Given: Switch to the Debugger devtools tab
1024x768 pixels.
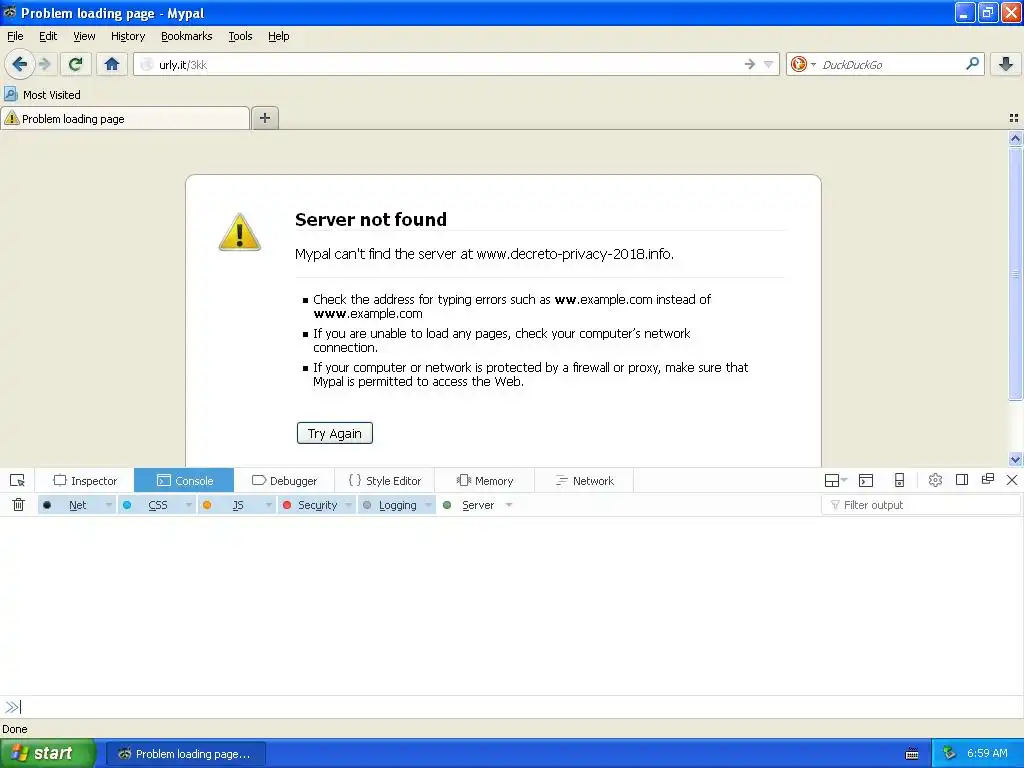Looking at the screenshot, I should 284,481.
